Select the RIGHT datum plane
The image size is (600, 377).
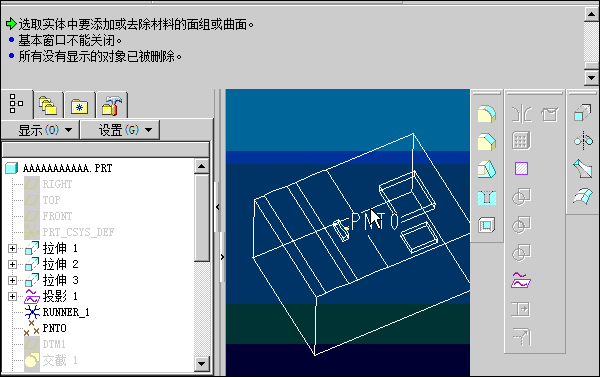57,184
